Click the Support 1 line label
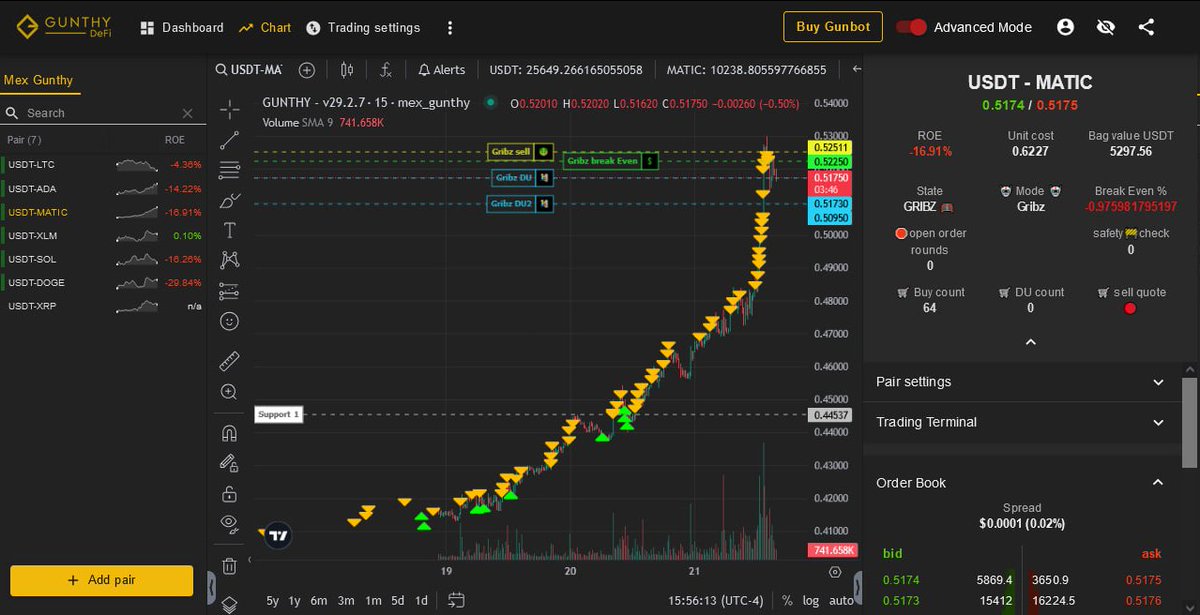1200x615 pixels. pyautogui.click(x=279, y=414)
